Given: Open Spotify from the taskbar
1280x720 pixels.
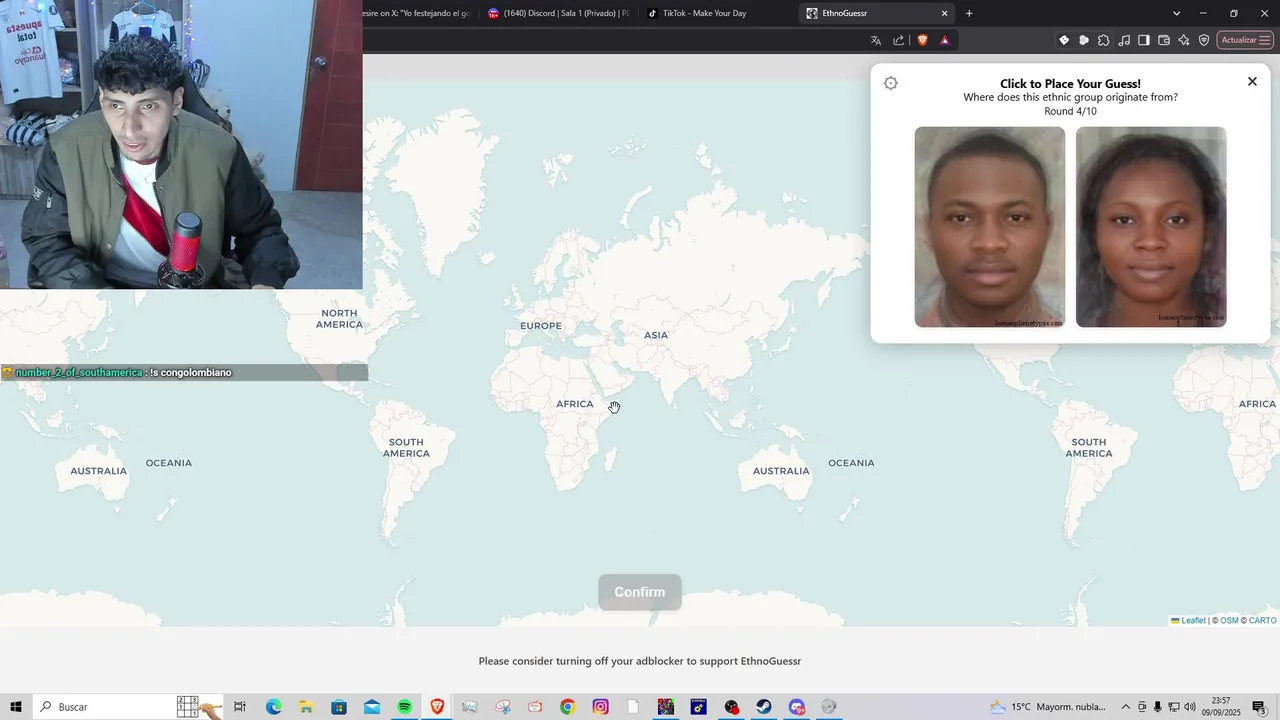Looking at the screenshot, I should (x=404, y=707).
